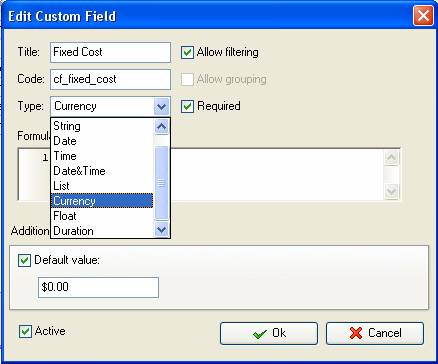Uncheck the Active checkbox

point(25,331)
